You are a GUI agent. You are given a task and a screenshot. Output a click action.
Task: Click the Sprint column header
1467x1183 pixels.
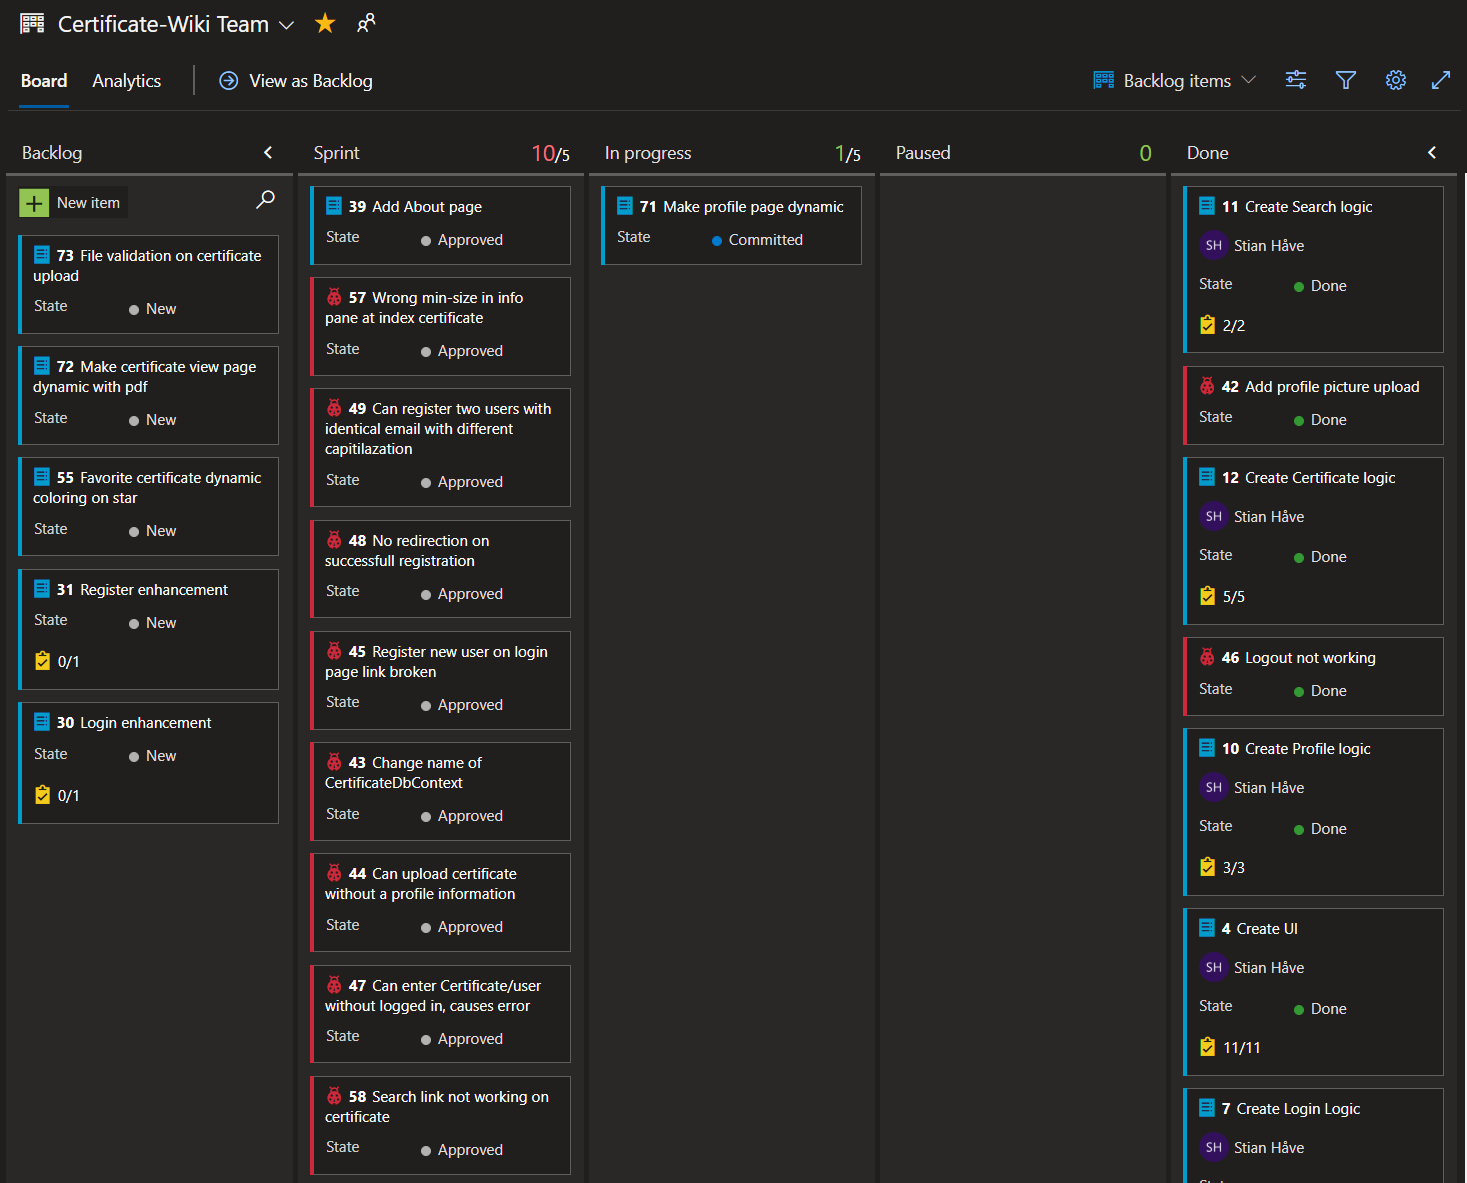(336, 153)
